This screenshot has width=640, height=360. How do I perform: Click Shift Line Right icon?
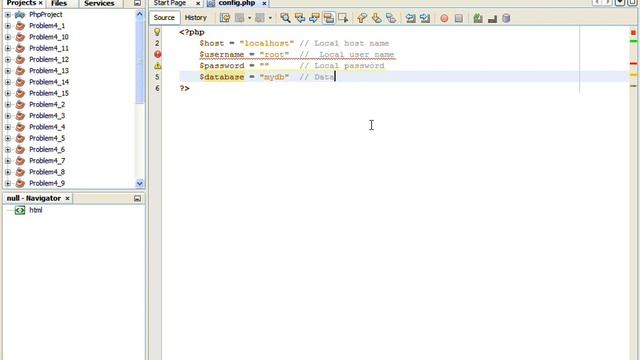point(425,18)
